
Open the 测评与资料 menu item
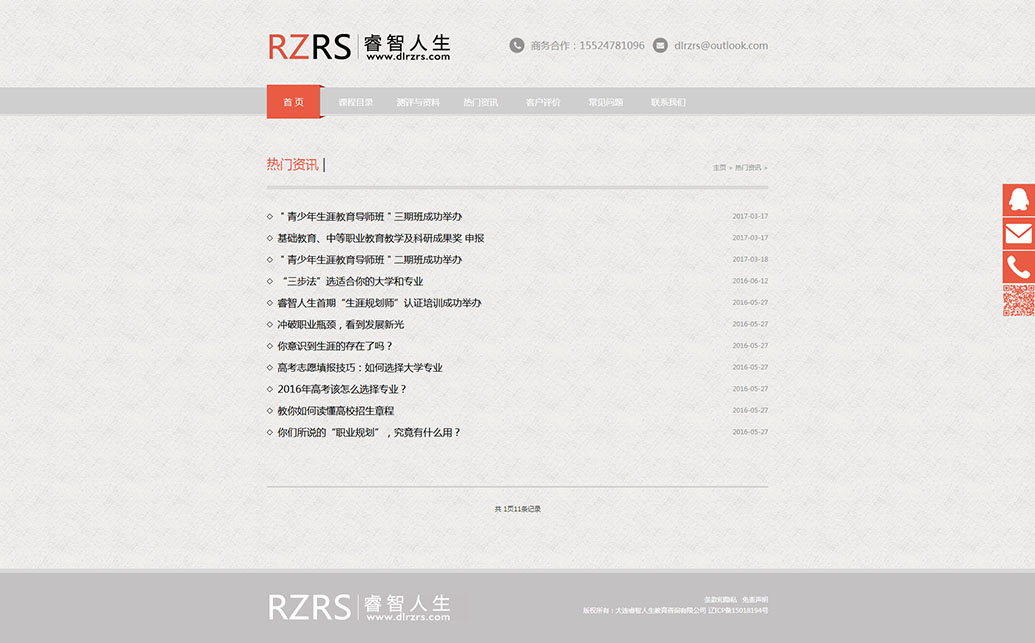418,102
